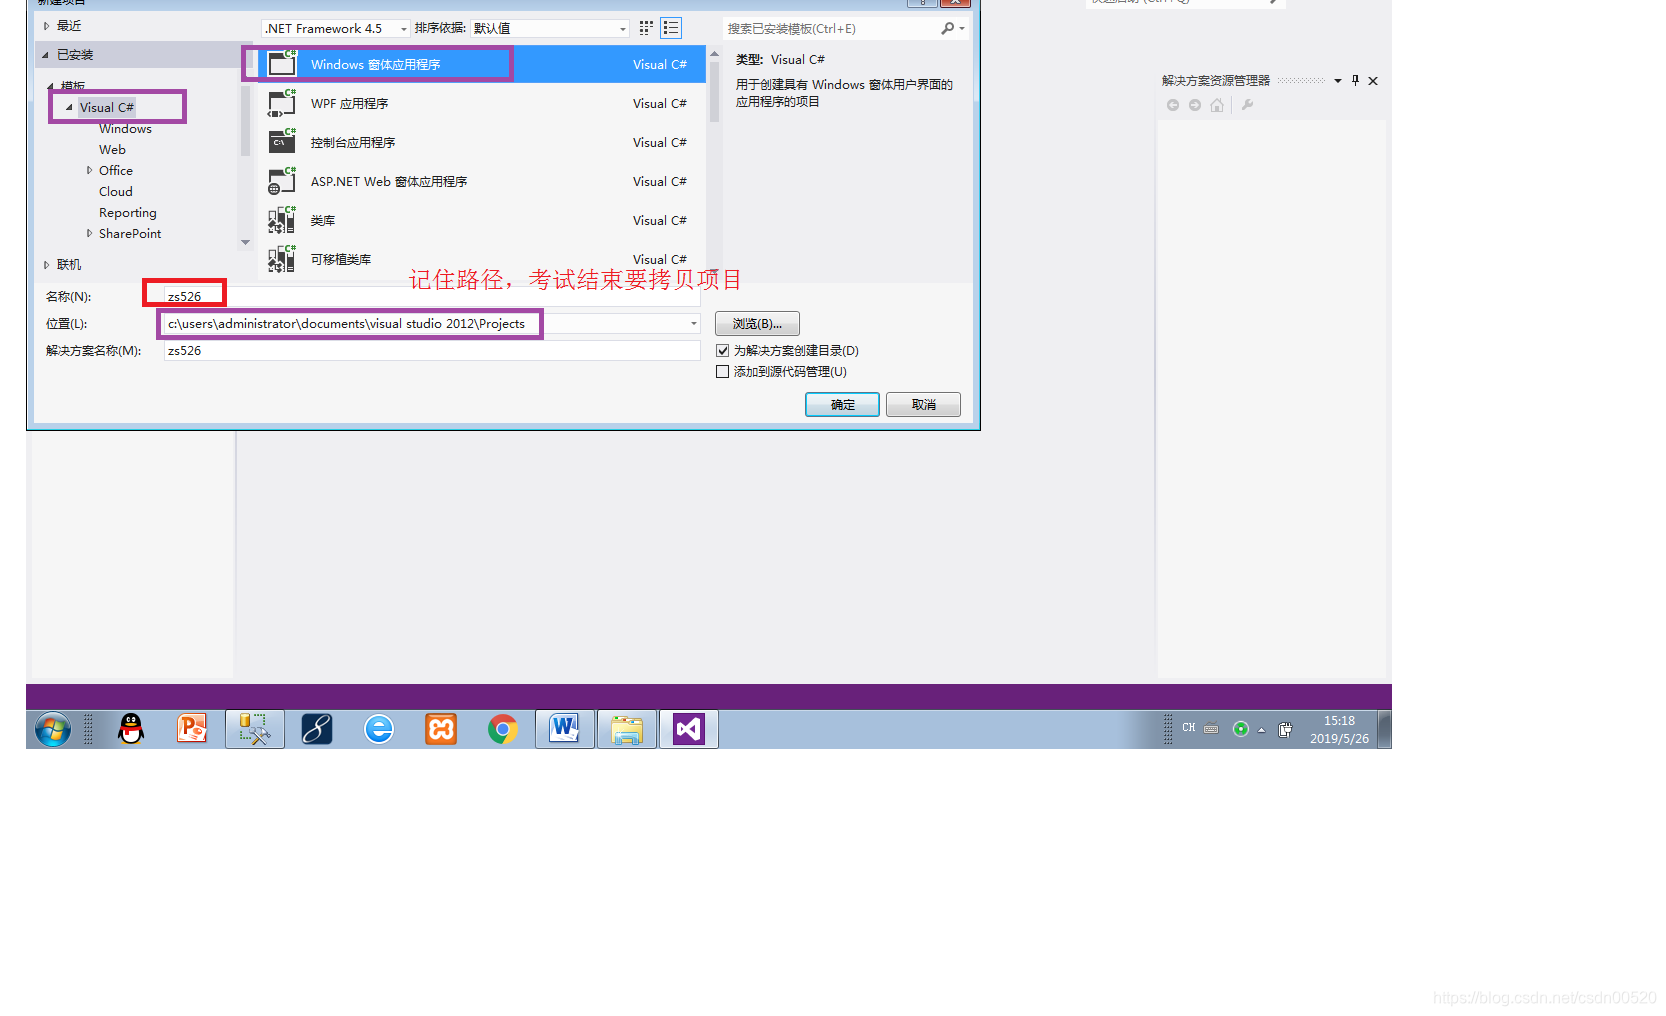Open the 位置 path dropdown arrow
The height and width of the screenshot is (1016, 1666).
pos(694,324)
